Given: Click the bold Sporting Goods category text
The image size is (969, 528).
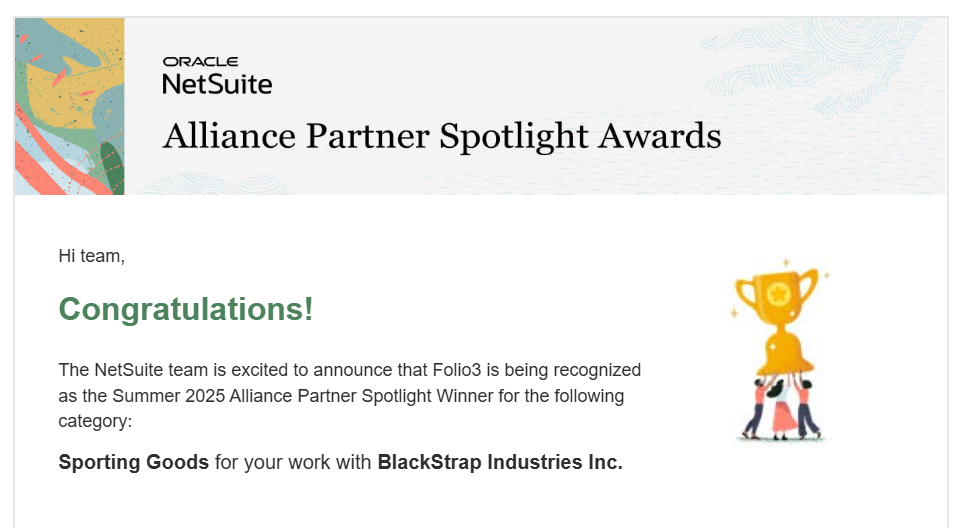Looking at the screenshot, I should (x=134, y=462).
